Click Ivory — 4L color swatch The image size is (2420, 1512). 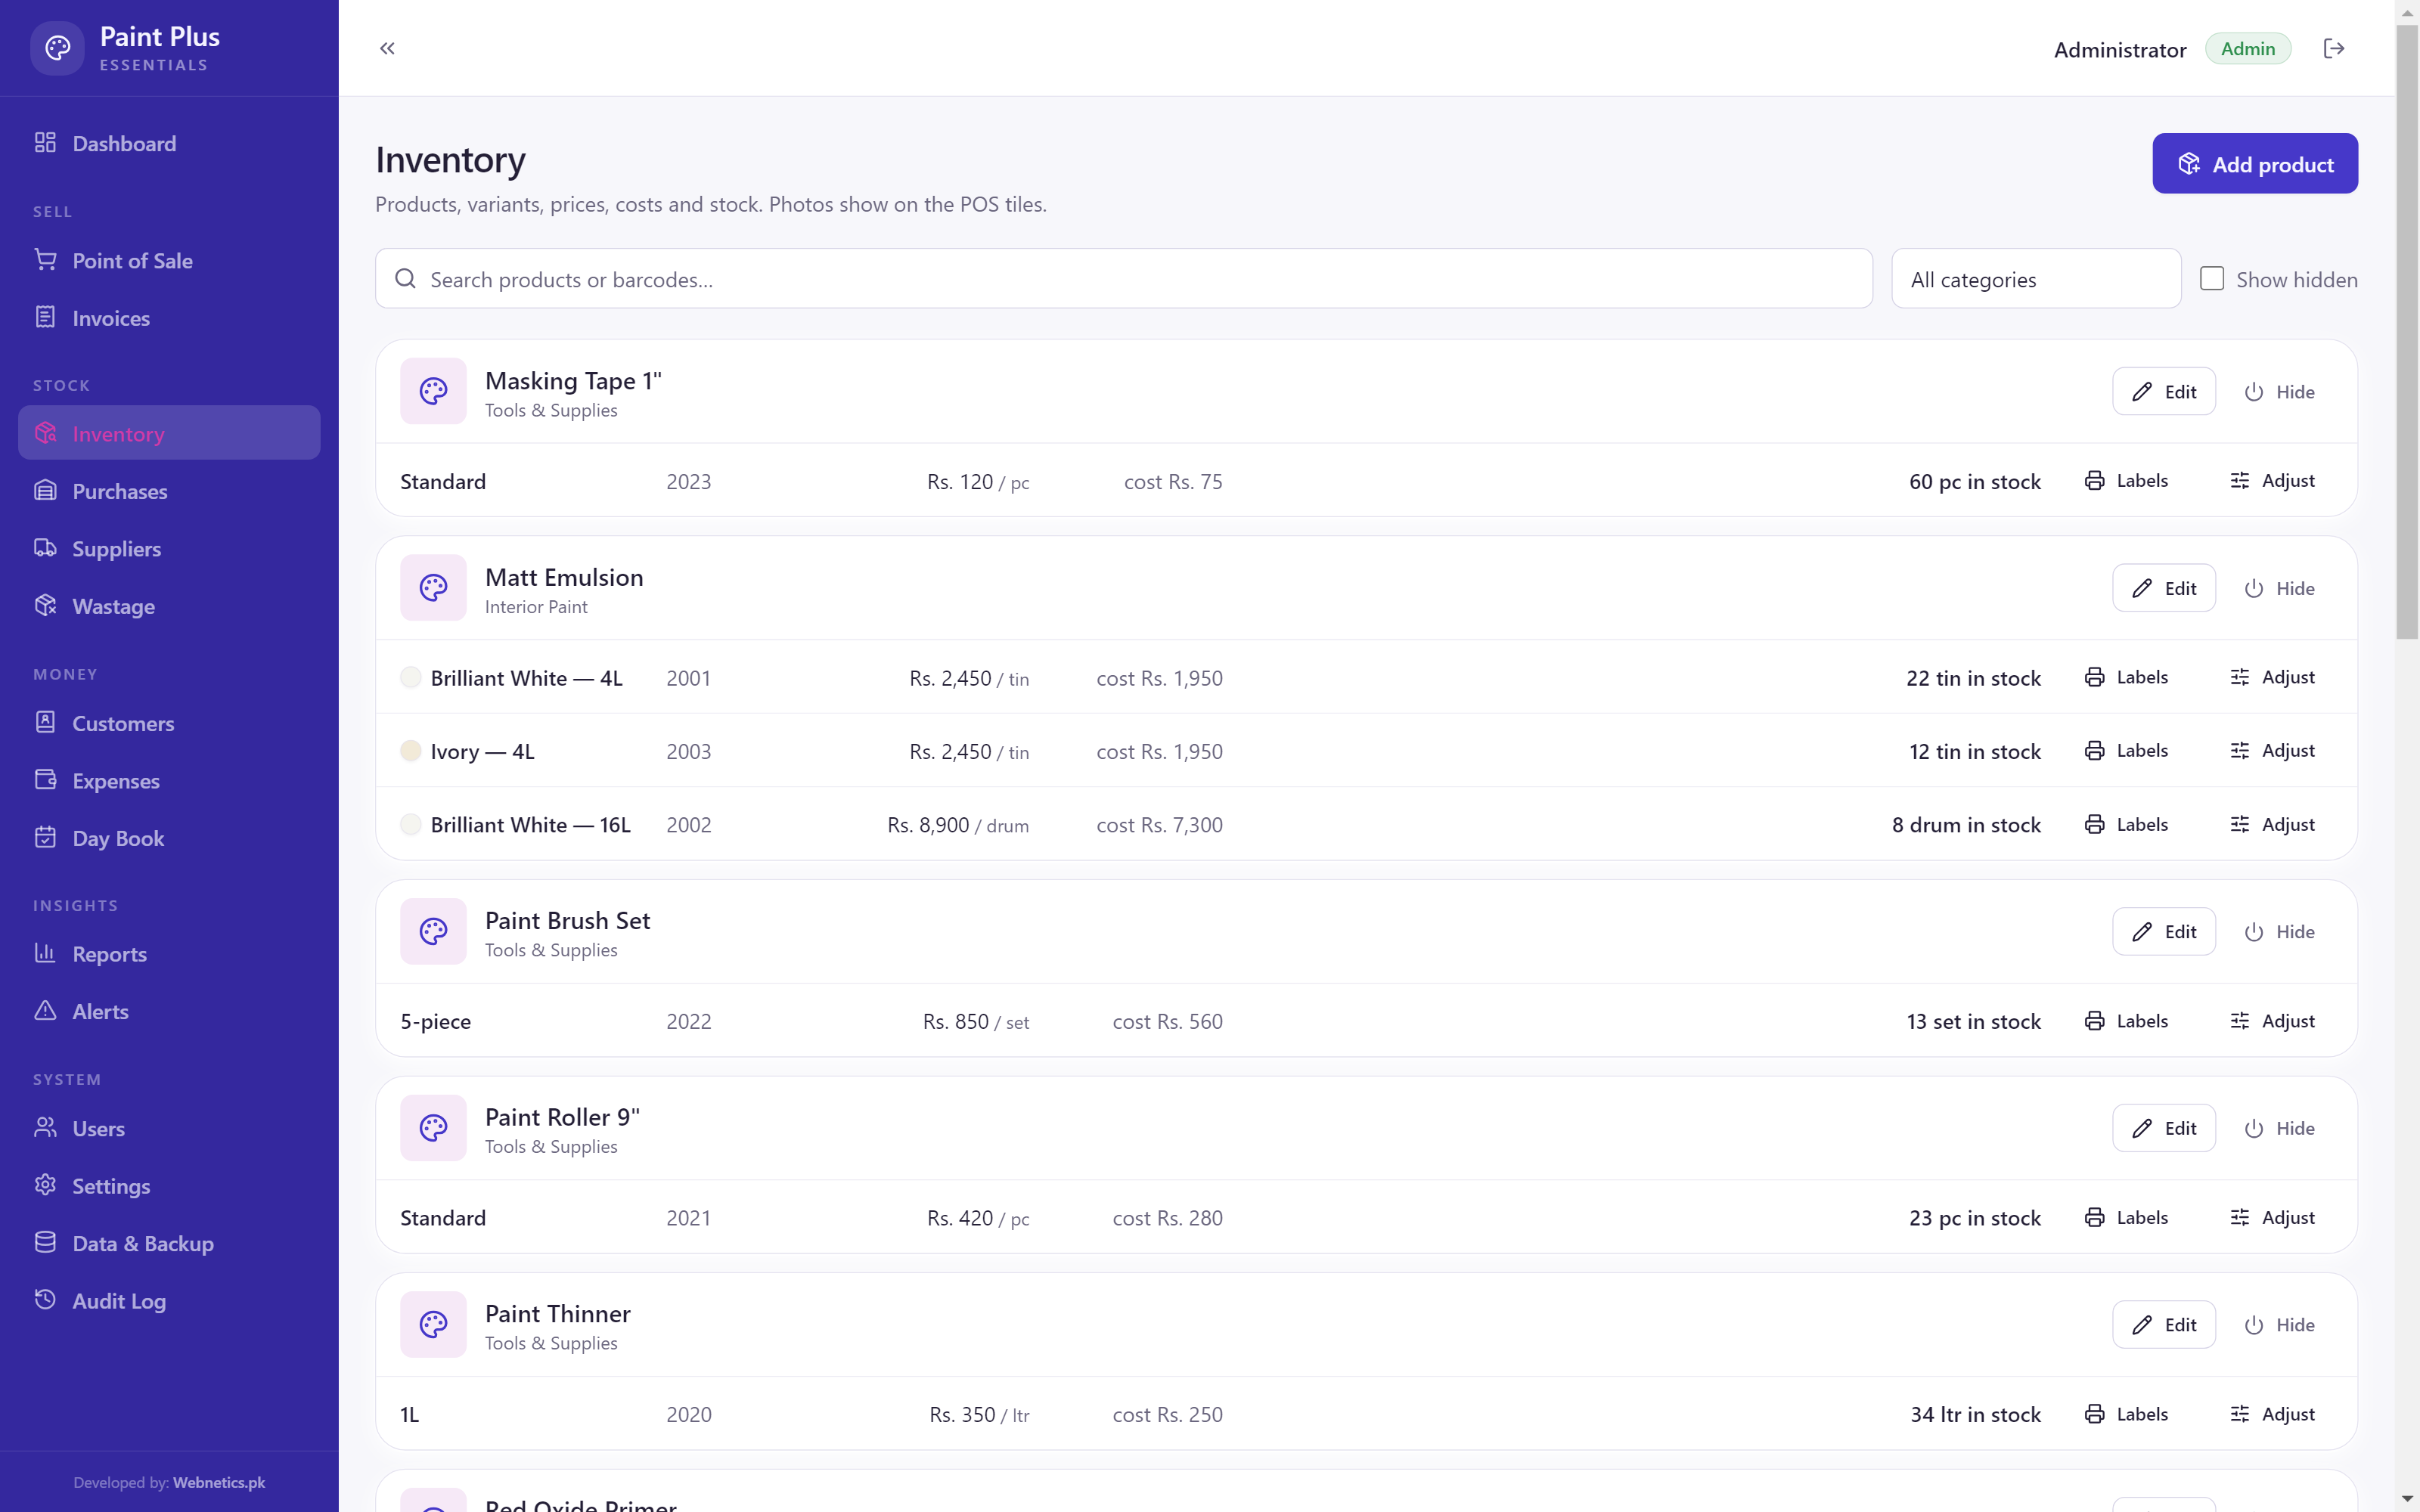coord(410,751)
